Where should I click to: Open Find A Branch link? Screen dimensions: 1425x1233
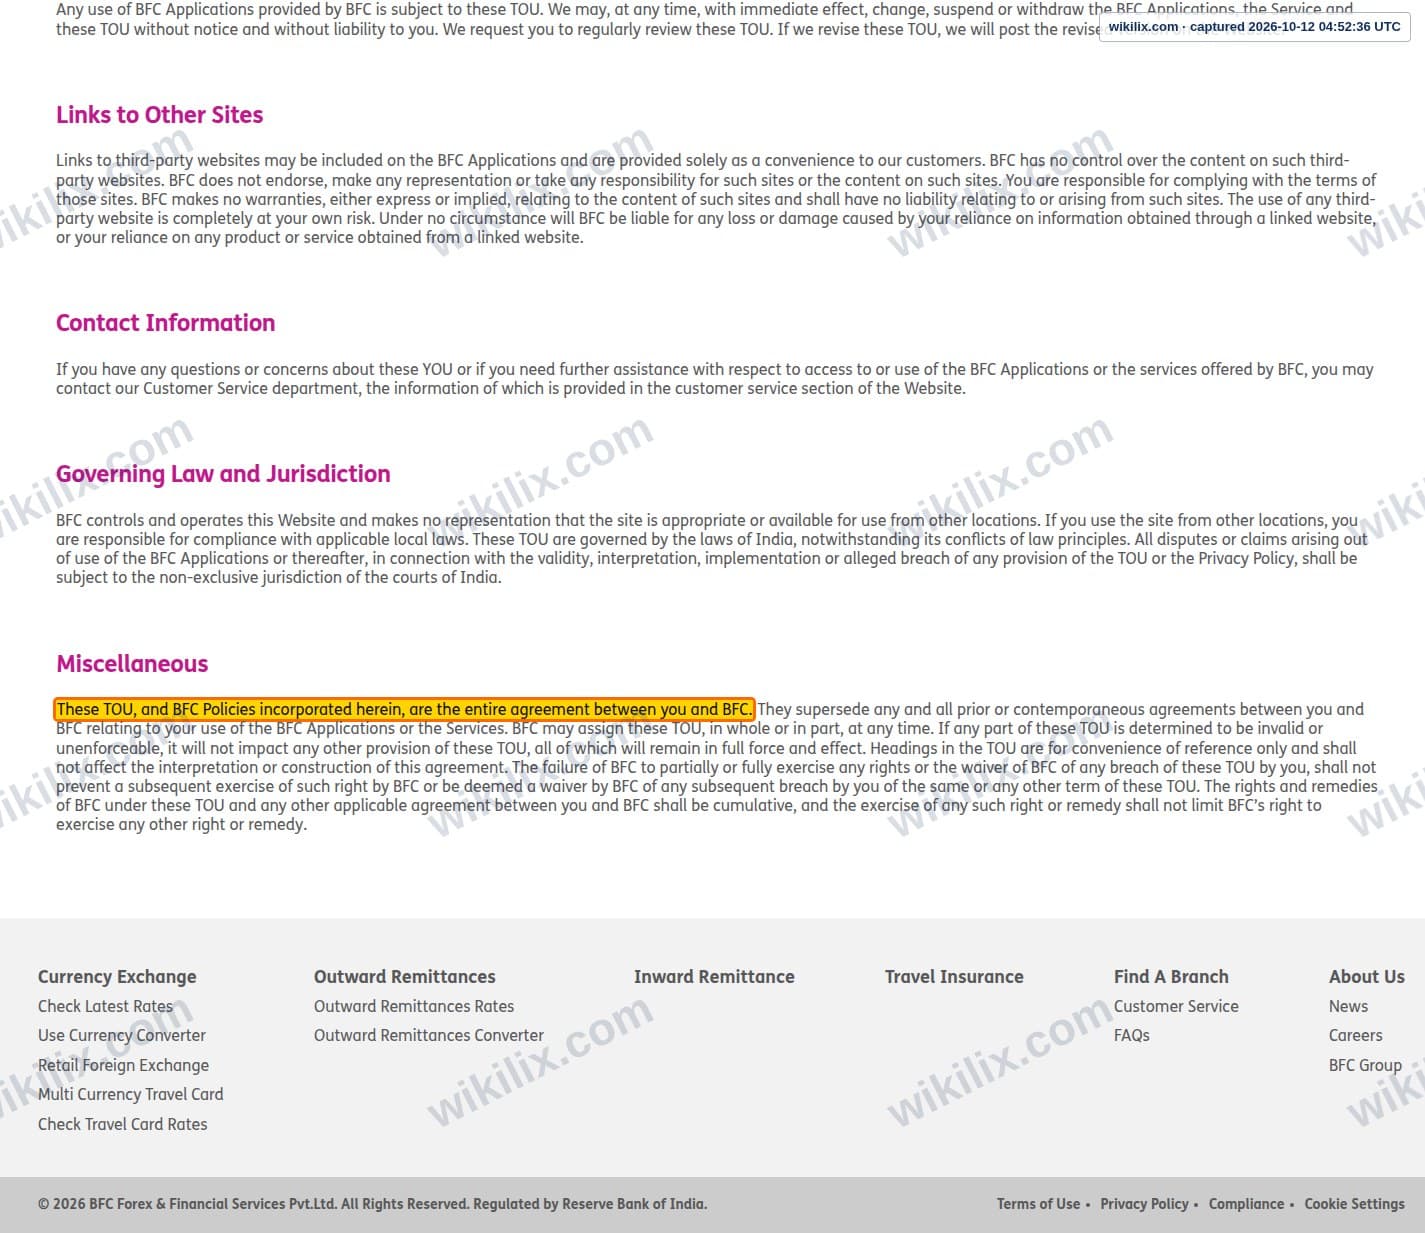point(1171,977)
